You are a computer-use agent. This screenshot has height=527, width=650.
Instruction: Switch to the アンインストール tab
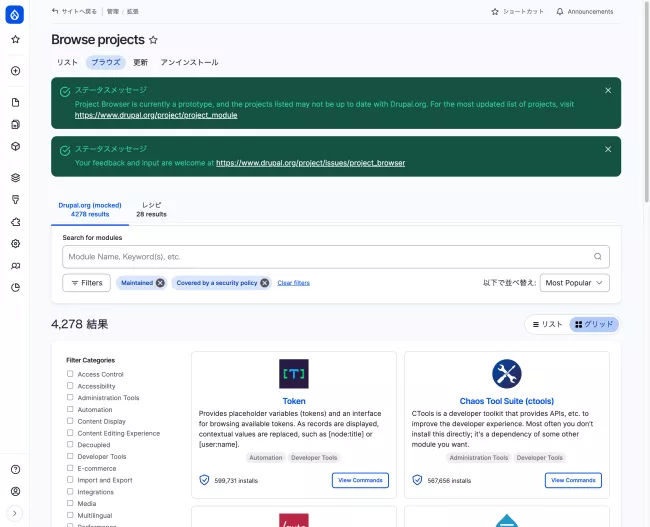click(x=189, y=62)
